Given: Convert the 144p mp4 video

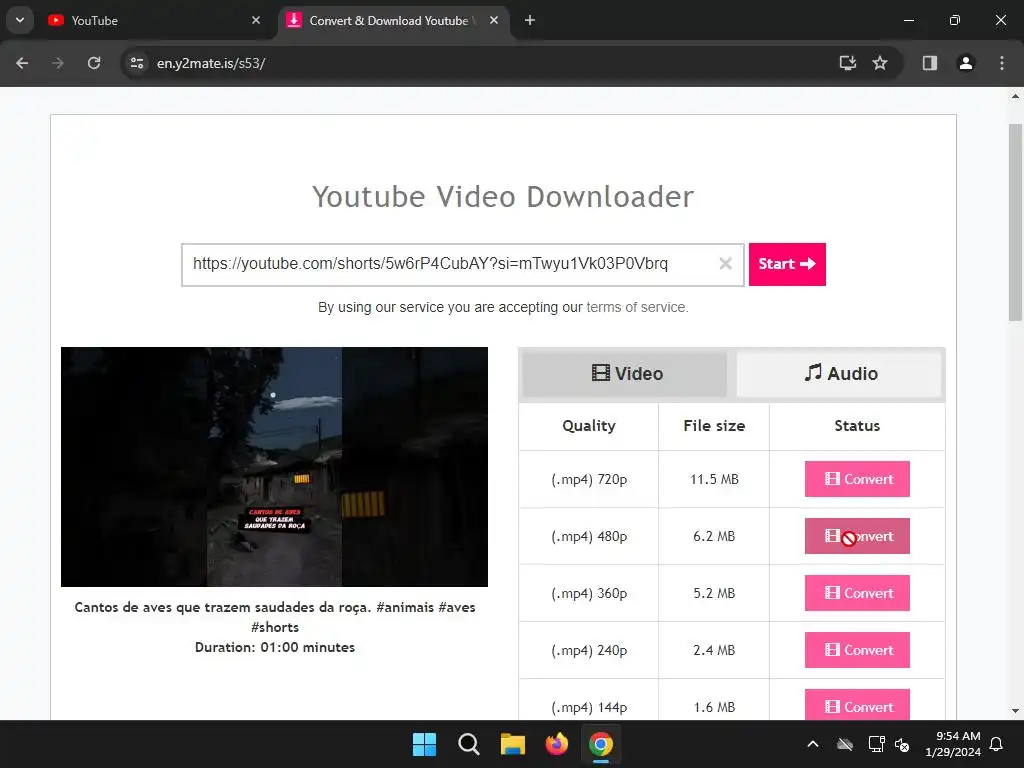Looking at the screenshot, I should point(857,705).
